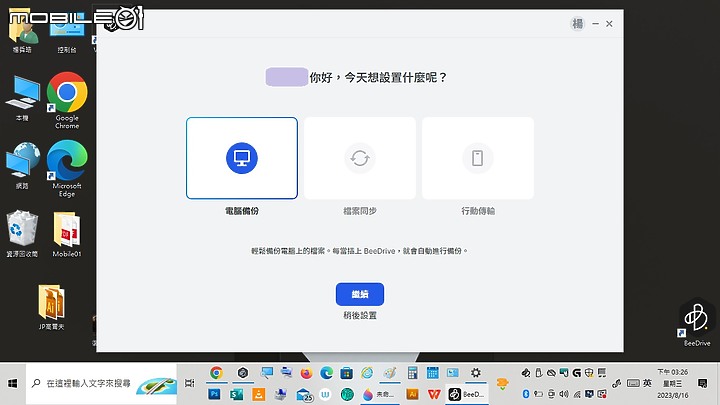
Task: Open the Google Chrome desktop shortcut
Action: [x=67, y=101]
